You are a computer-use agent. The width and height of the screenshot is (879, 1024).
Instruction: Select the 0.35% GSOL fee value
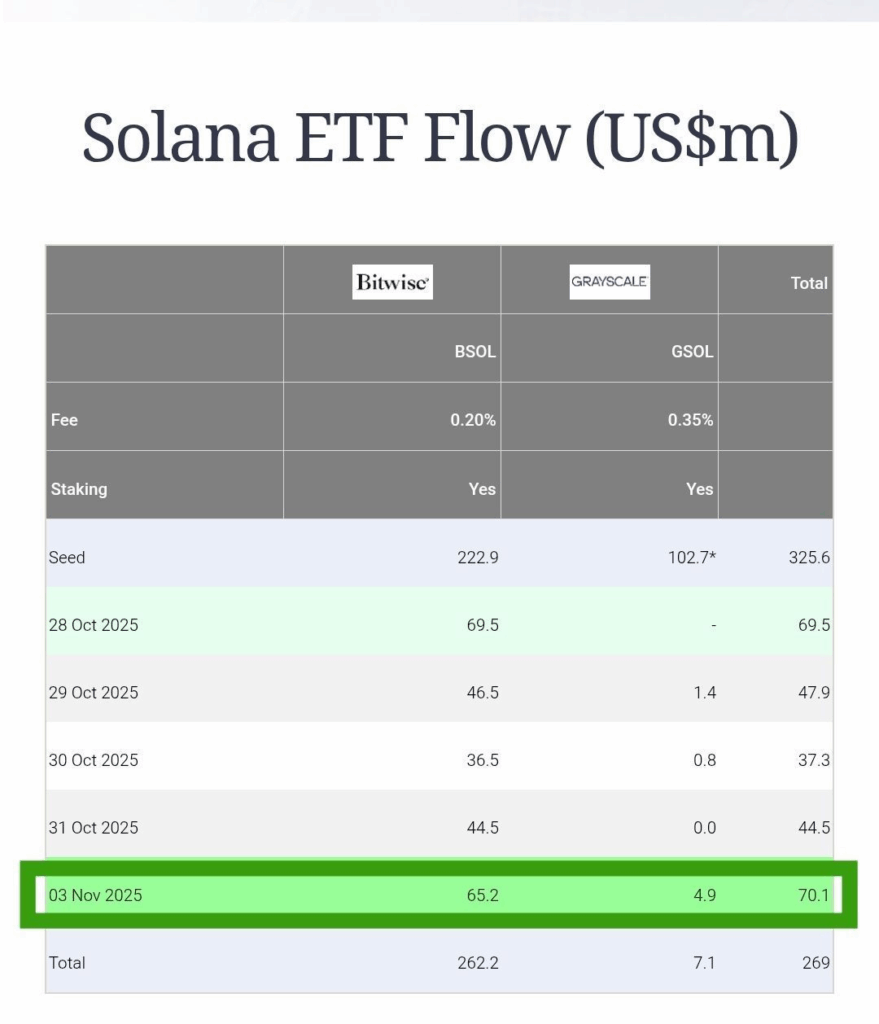click(x=690, y=420)
